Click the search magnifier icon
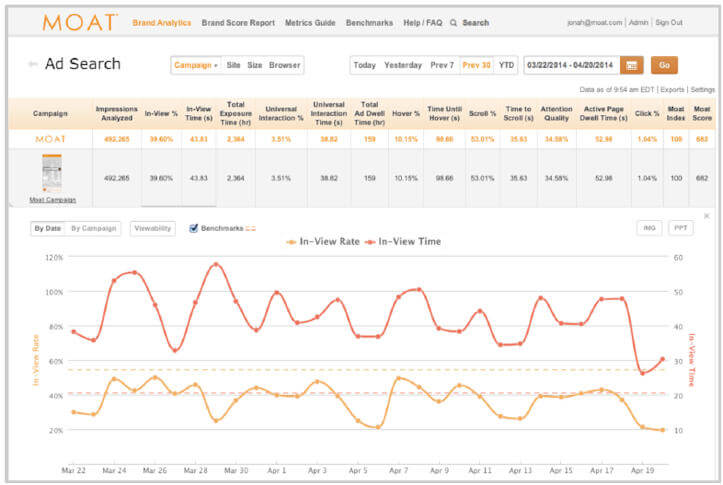Screen dimensions: 723x485 pos(453,23)
